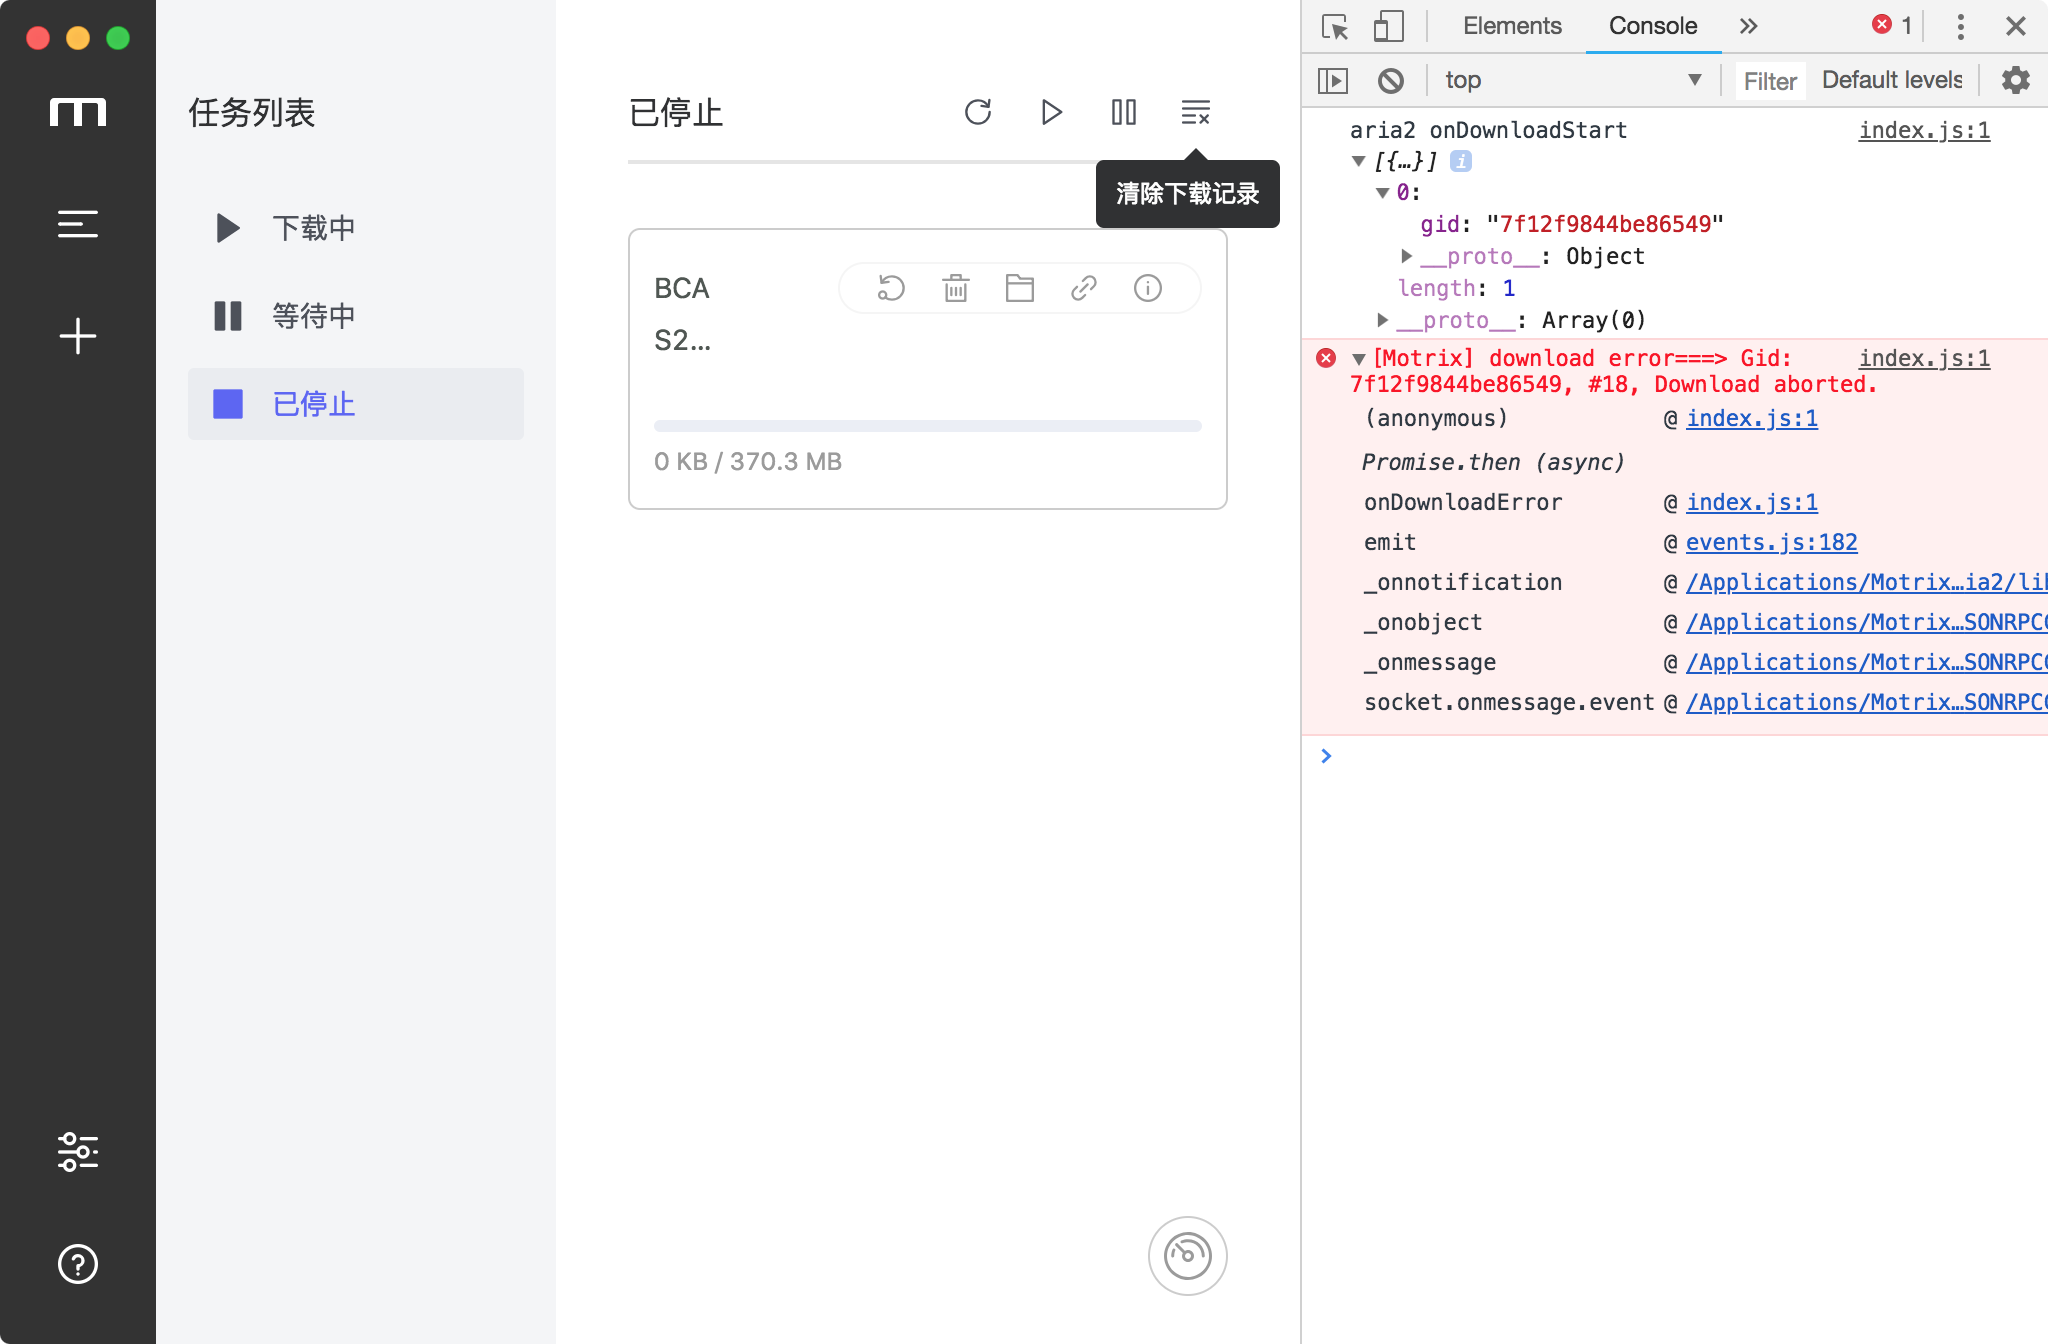This screenshot has height=1344, width=2048.
Task: Copy the download link of the BCA task
Action: [x=1083, y=288]
